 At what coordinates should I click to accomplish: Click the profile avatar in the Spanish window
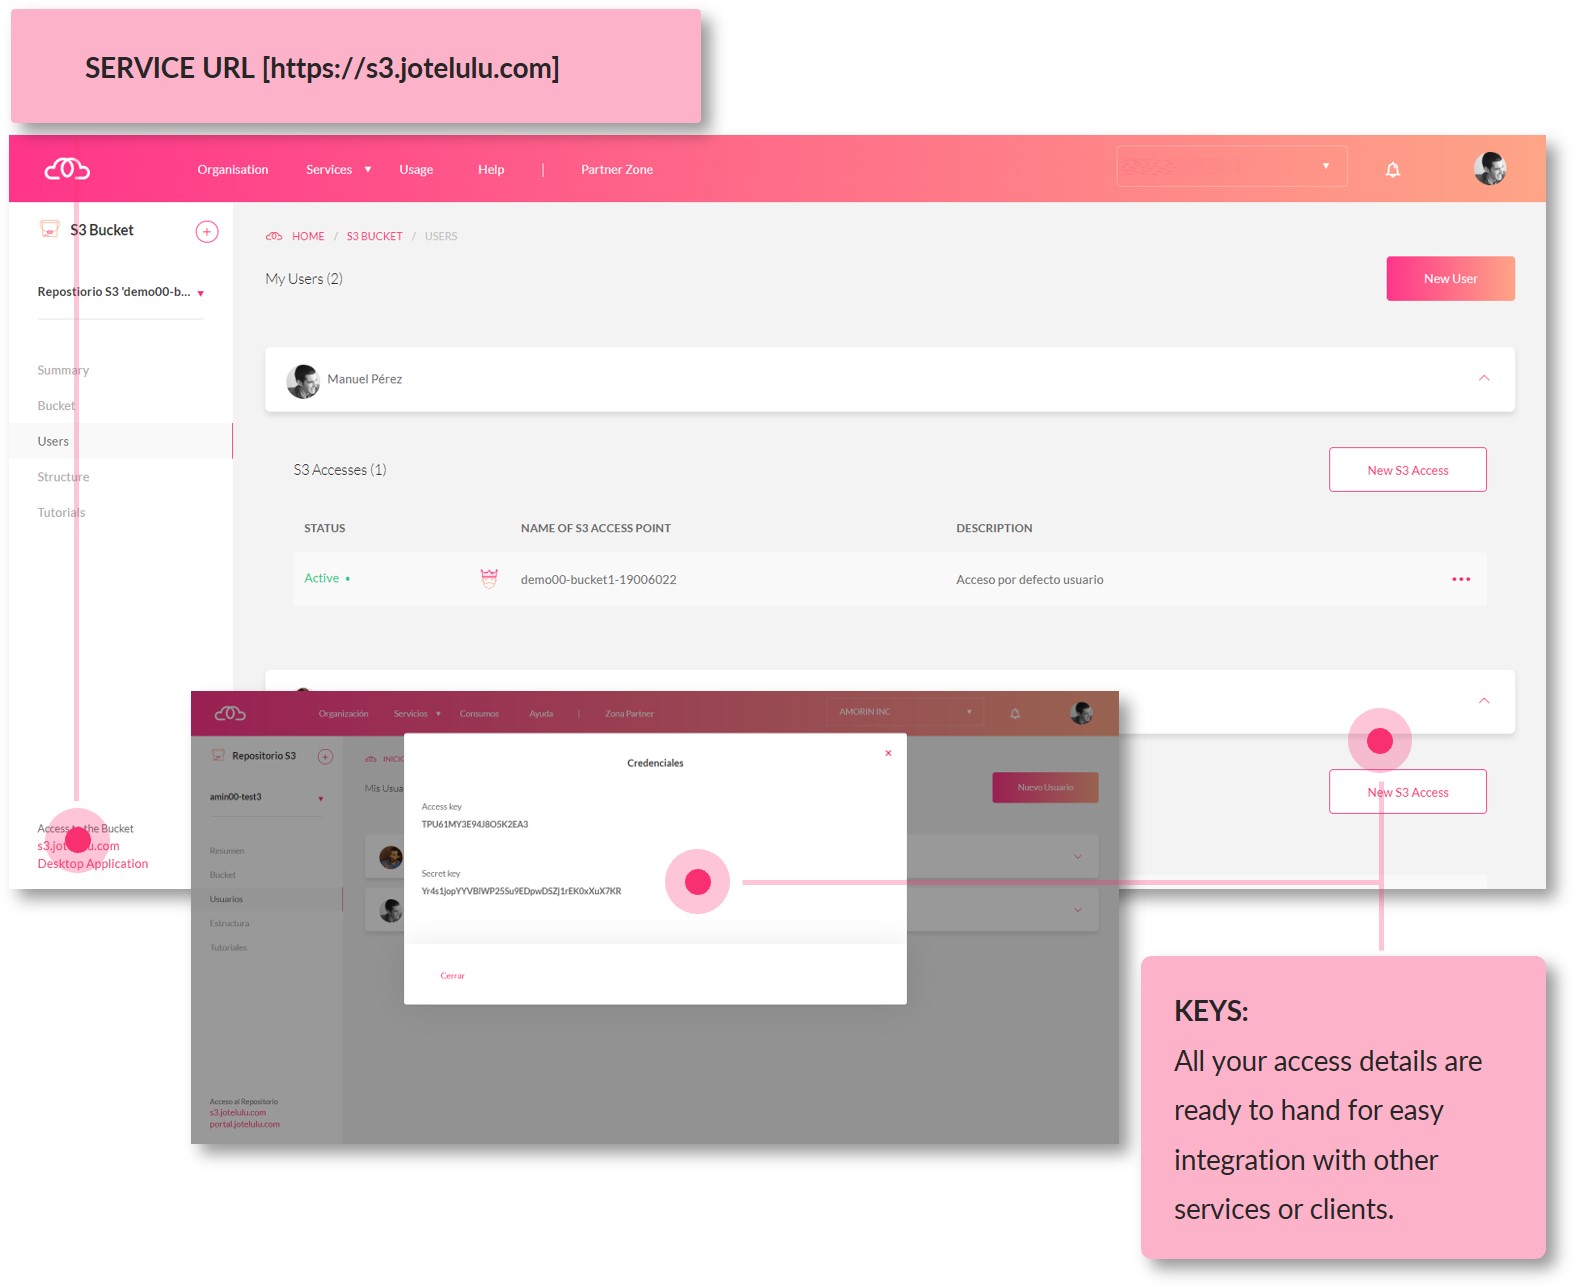(x=1081, y=713)
